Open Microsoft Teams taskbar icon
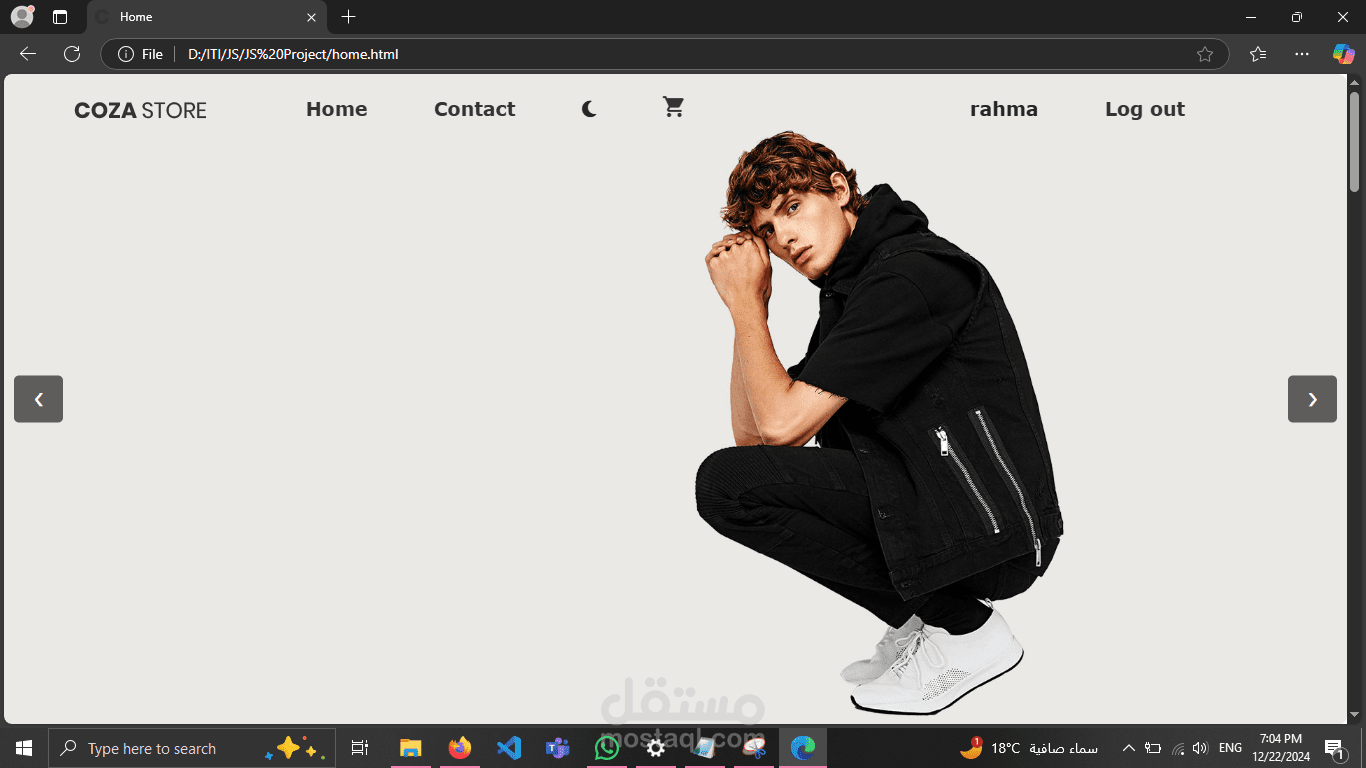This screenshot has height=768, width=1366. click(x=557, y=748)
